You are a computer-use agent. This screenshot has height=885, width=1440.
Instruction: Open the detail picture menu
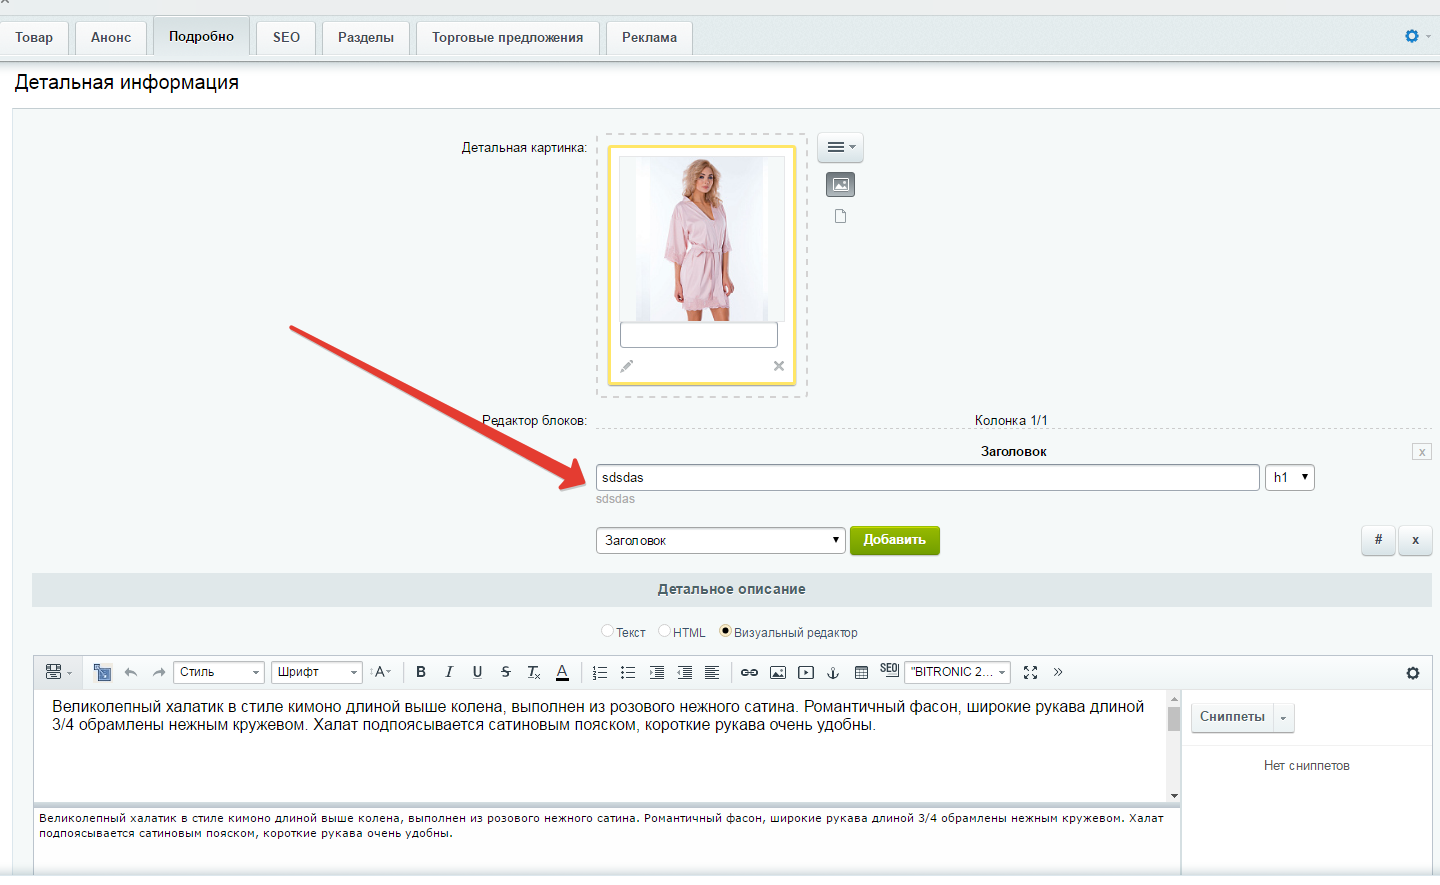point(841,147)
